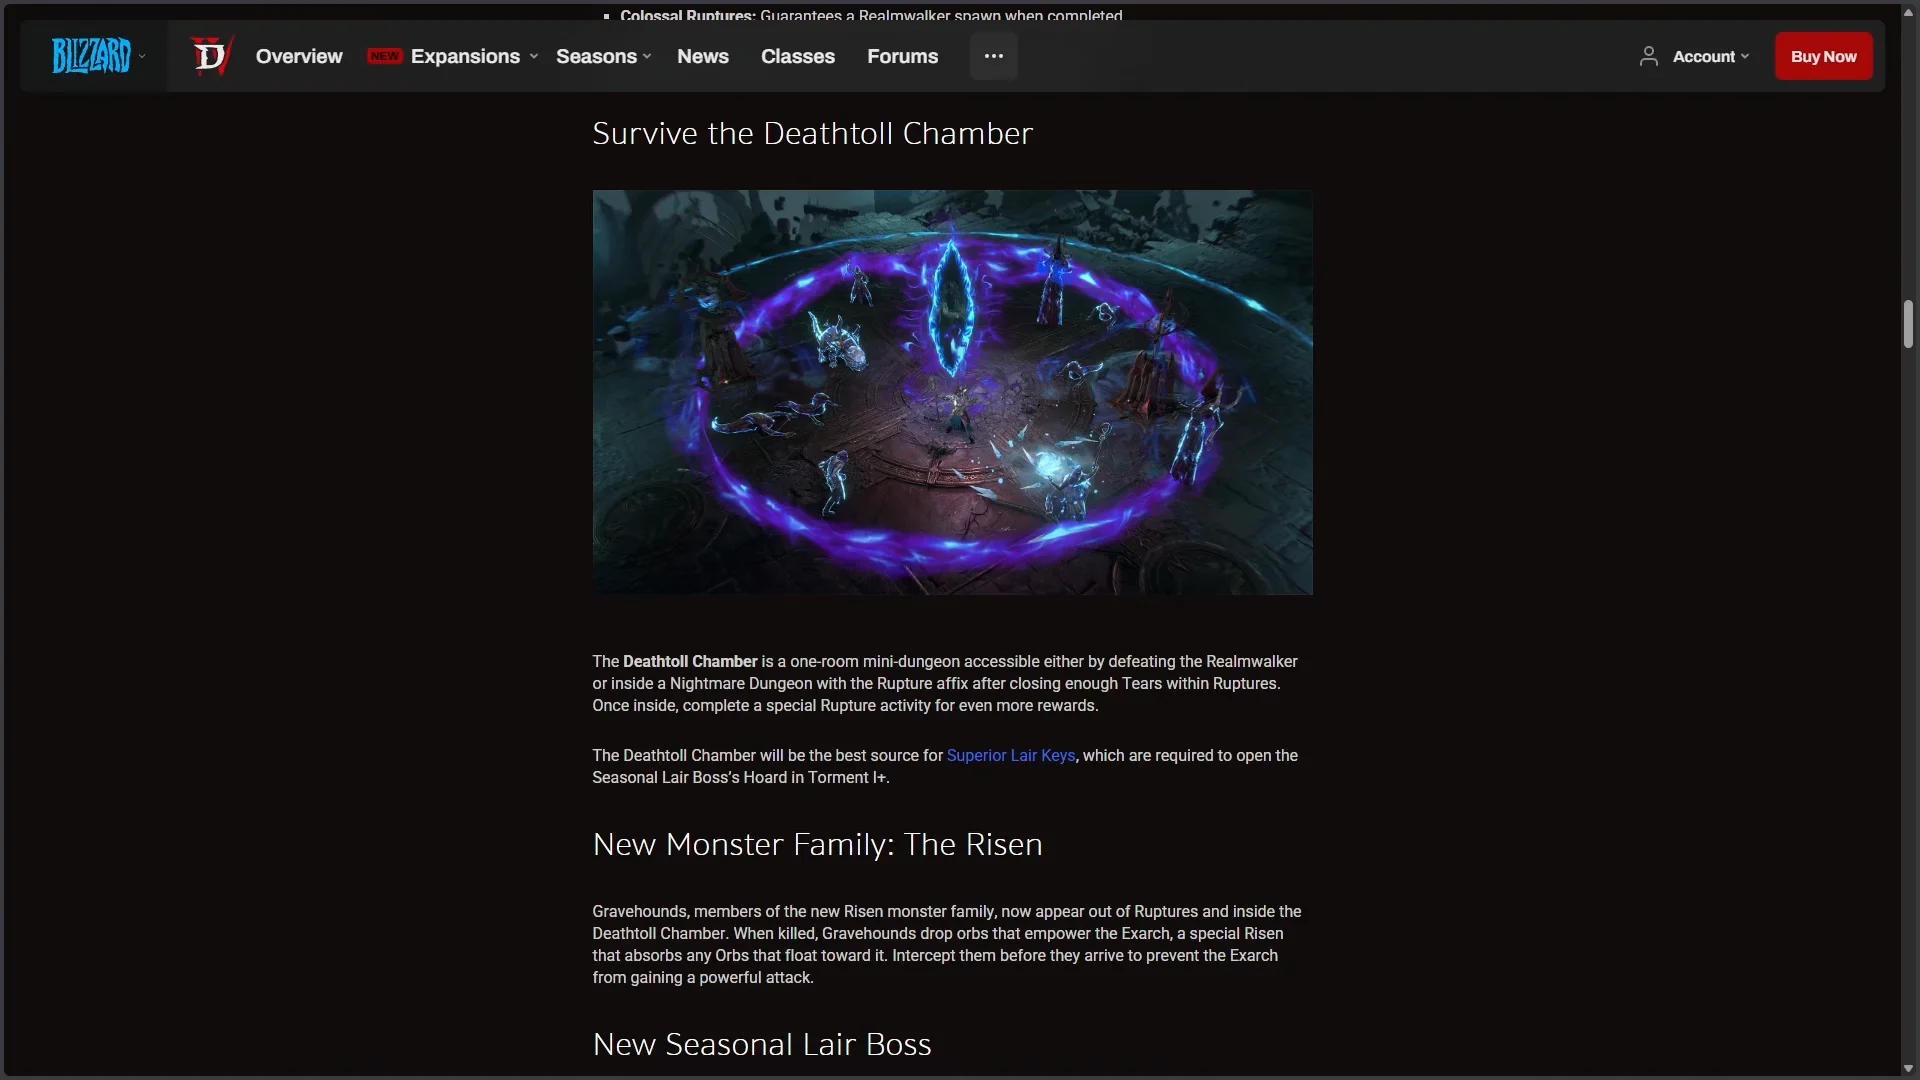The image size is (1920, 1080).
Task: Click the 'New Monster Family: The Risen' heading
Action: pyautogui.click(x=817, y=844)
